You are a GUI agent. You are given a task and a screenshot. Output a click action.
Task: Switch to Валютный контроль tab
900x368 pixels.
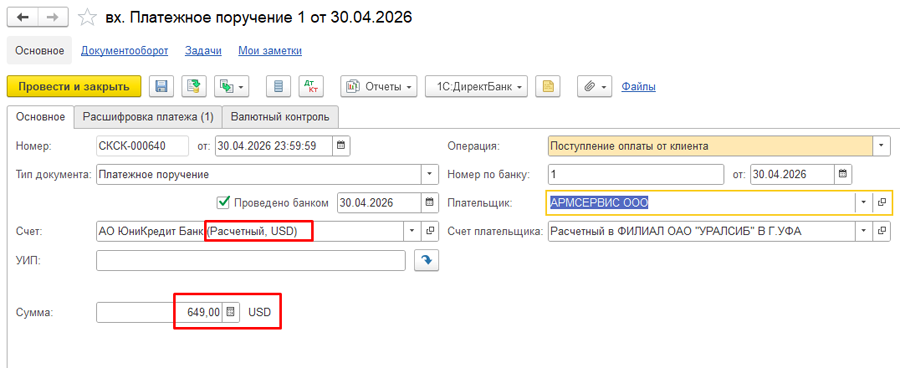pos(280,117)
